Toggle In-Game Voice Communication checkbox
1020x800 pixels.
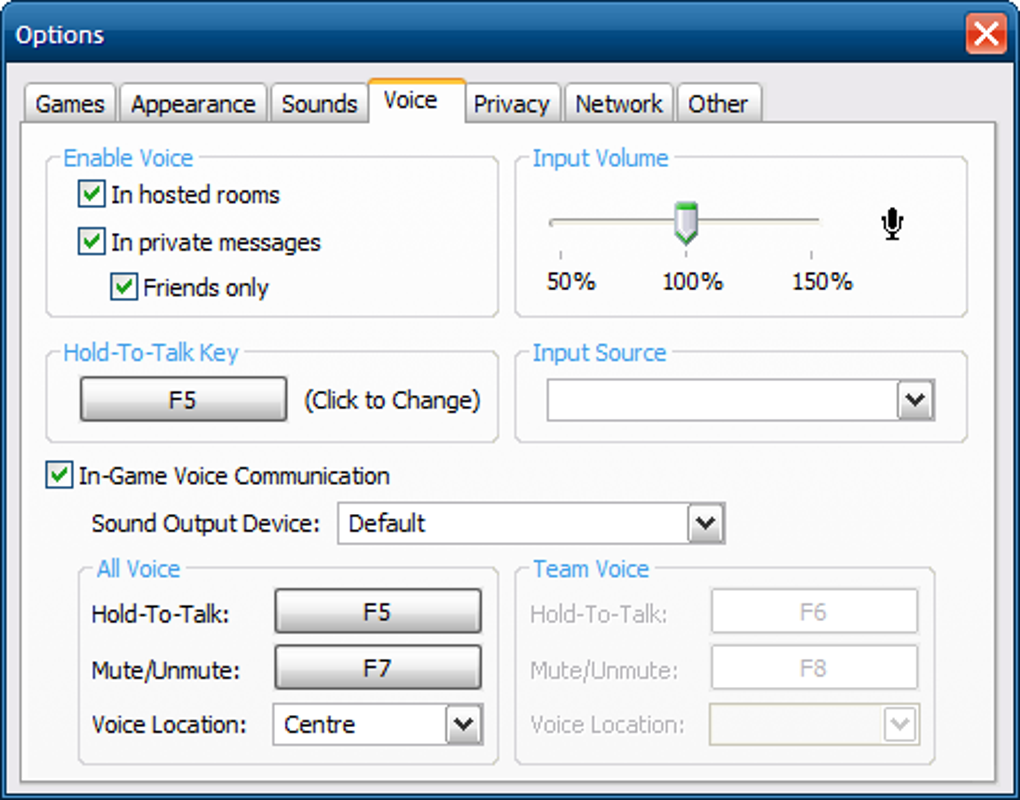tap(59, 475)
